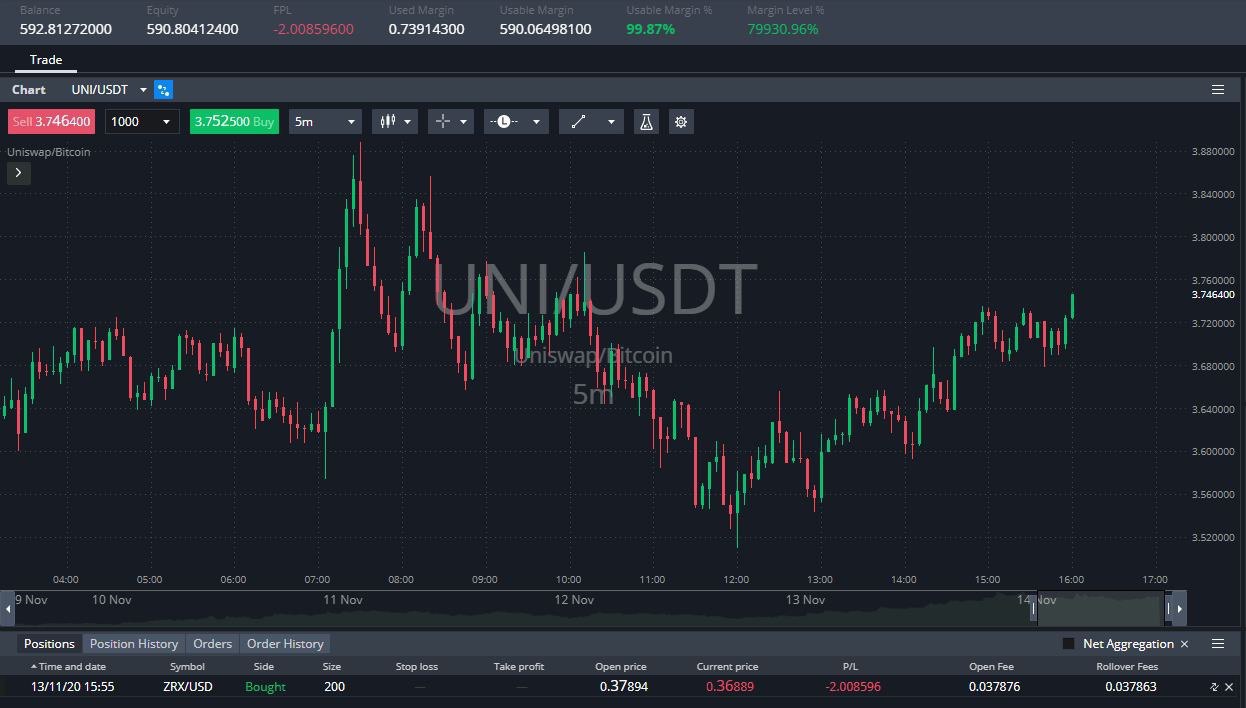Click the ZRX/USD symbol in the positions row
The height and width of the screenshot is (708, 1246).
[x=188, y=687]
